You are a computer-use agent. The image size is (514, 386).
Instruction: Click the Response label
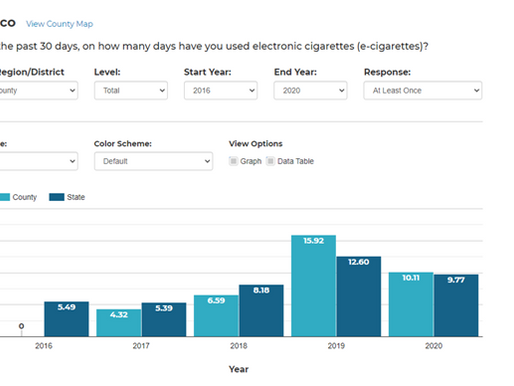point(387,72)
